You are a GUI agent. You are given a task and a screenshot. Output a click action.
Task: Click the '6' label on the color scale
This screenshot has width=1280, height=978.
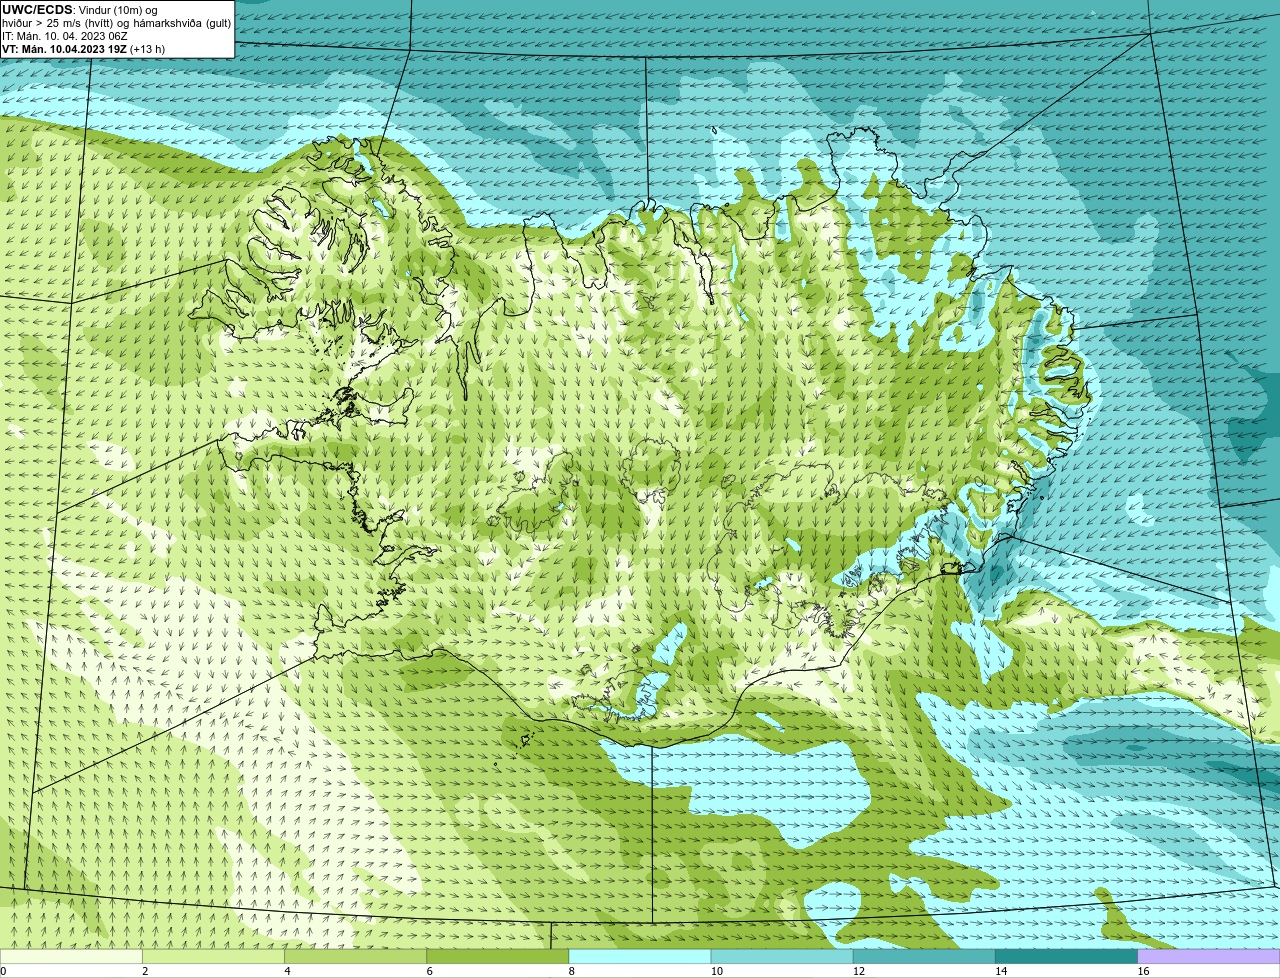429,971
